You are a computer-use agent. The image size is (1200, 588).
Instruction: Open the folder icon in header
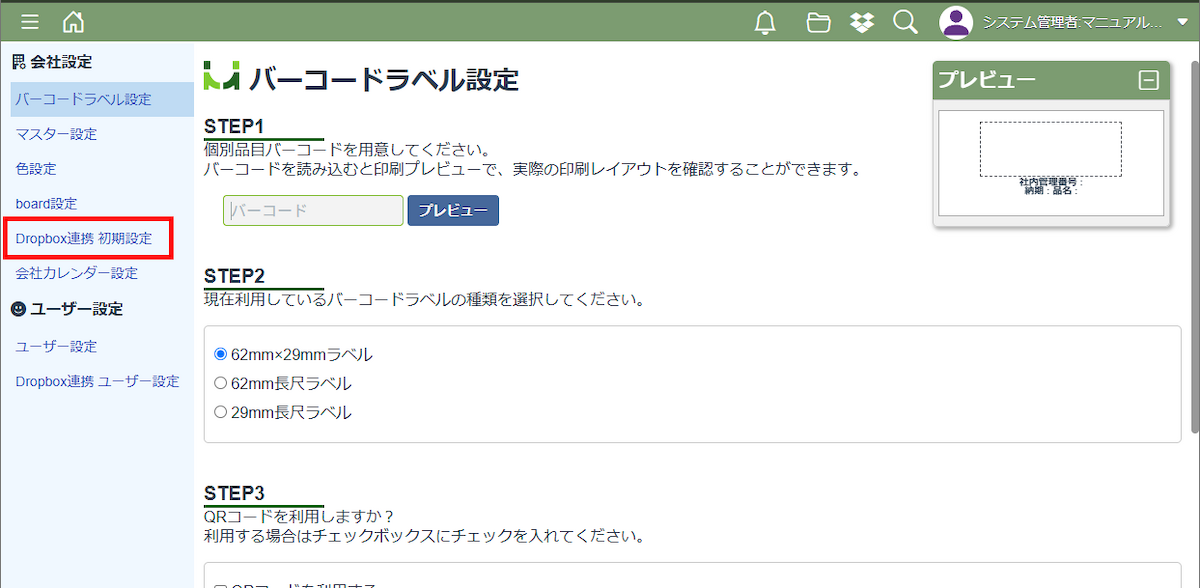coord(819,22)
